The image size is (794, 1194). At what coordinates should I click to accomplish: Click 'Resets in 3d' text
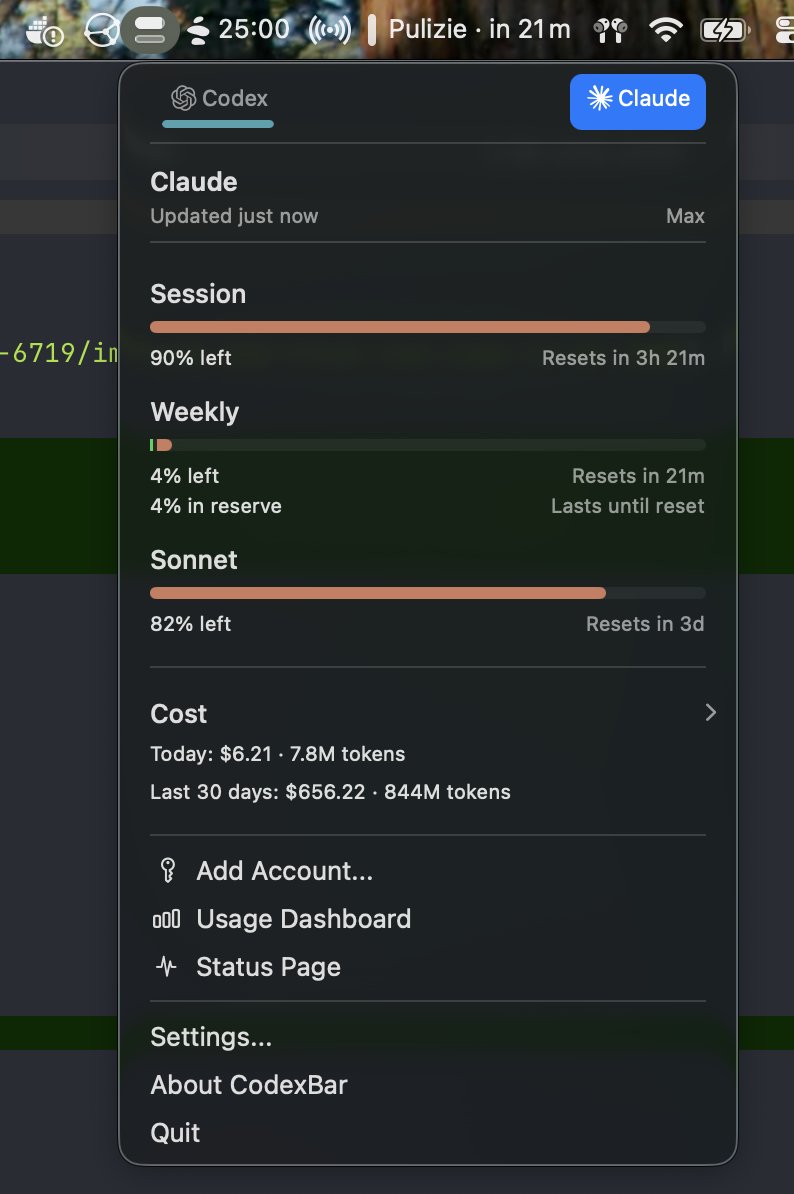tap(645, 624)
